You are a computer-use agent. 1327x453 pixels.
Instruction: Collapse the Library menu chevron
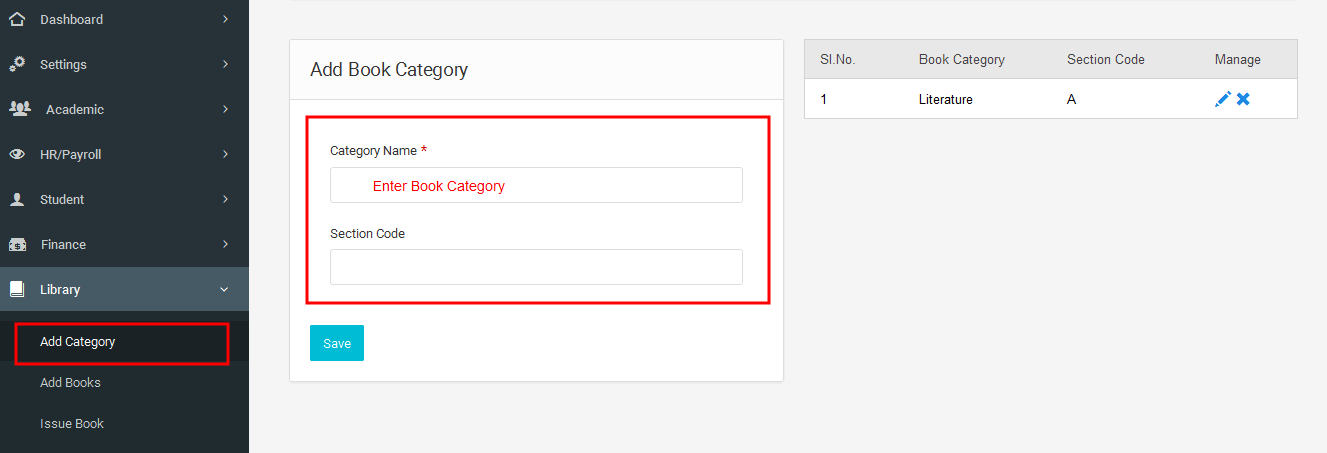[224, 289]
